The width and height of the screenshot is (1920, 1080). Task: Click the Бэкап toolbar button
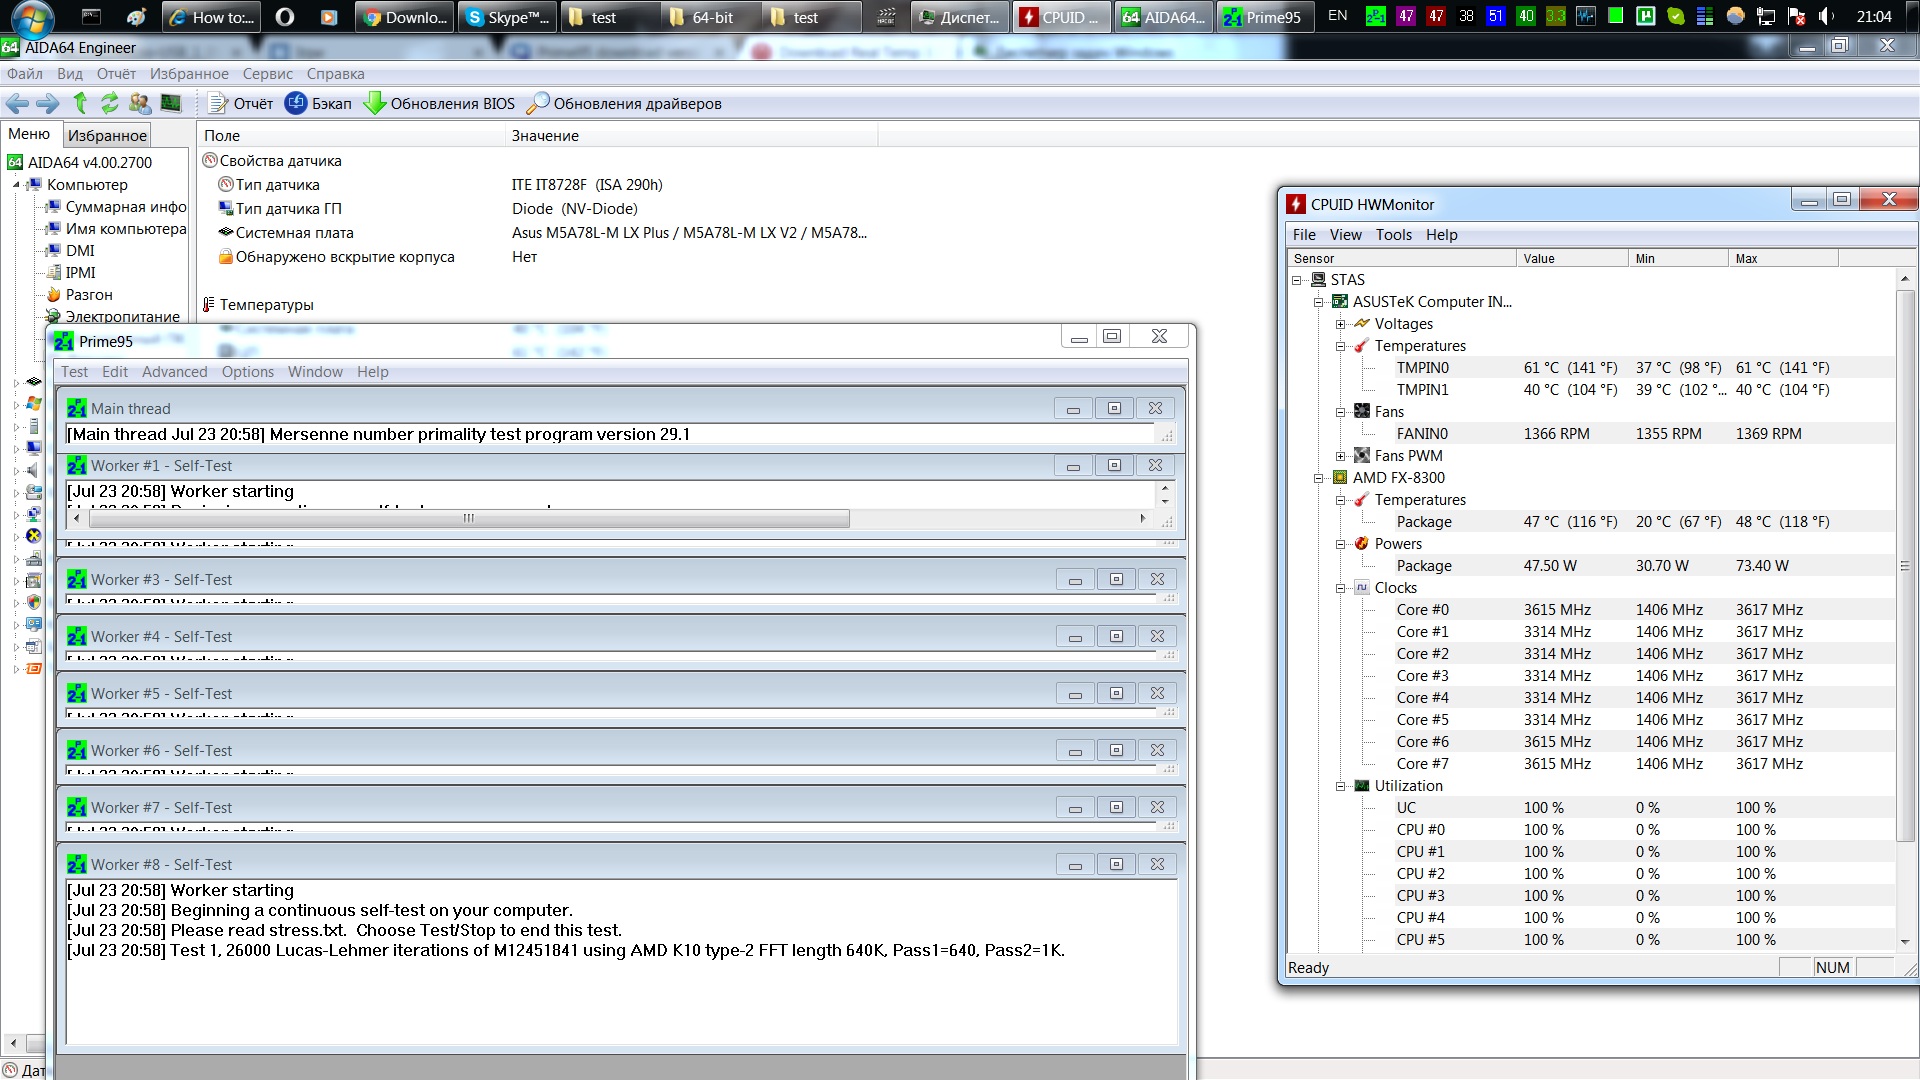point(319,104)
